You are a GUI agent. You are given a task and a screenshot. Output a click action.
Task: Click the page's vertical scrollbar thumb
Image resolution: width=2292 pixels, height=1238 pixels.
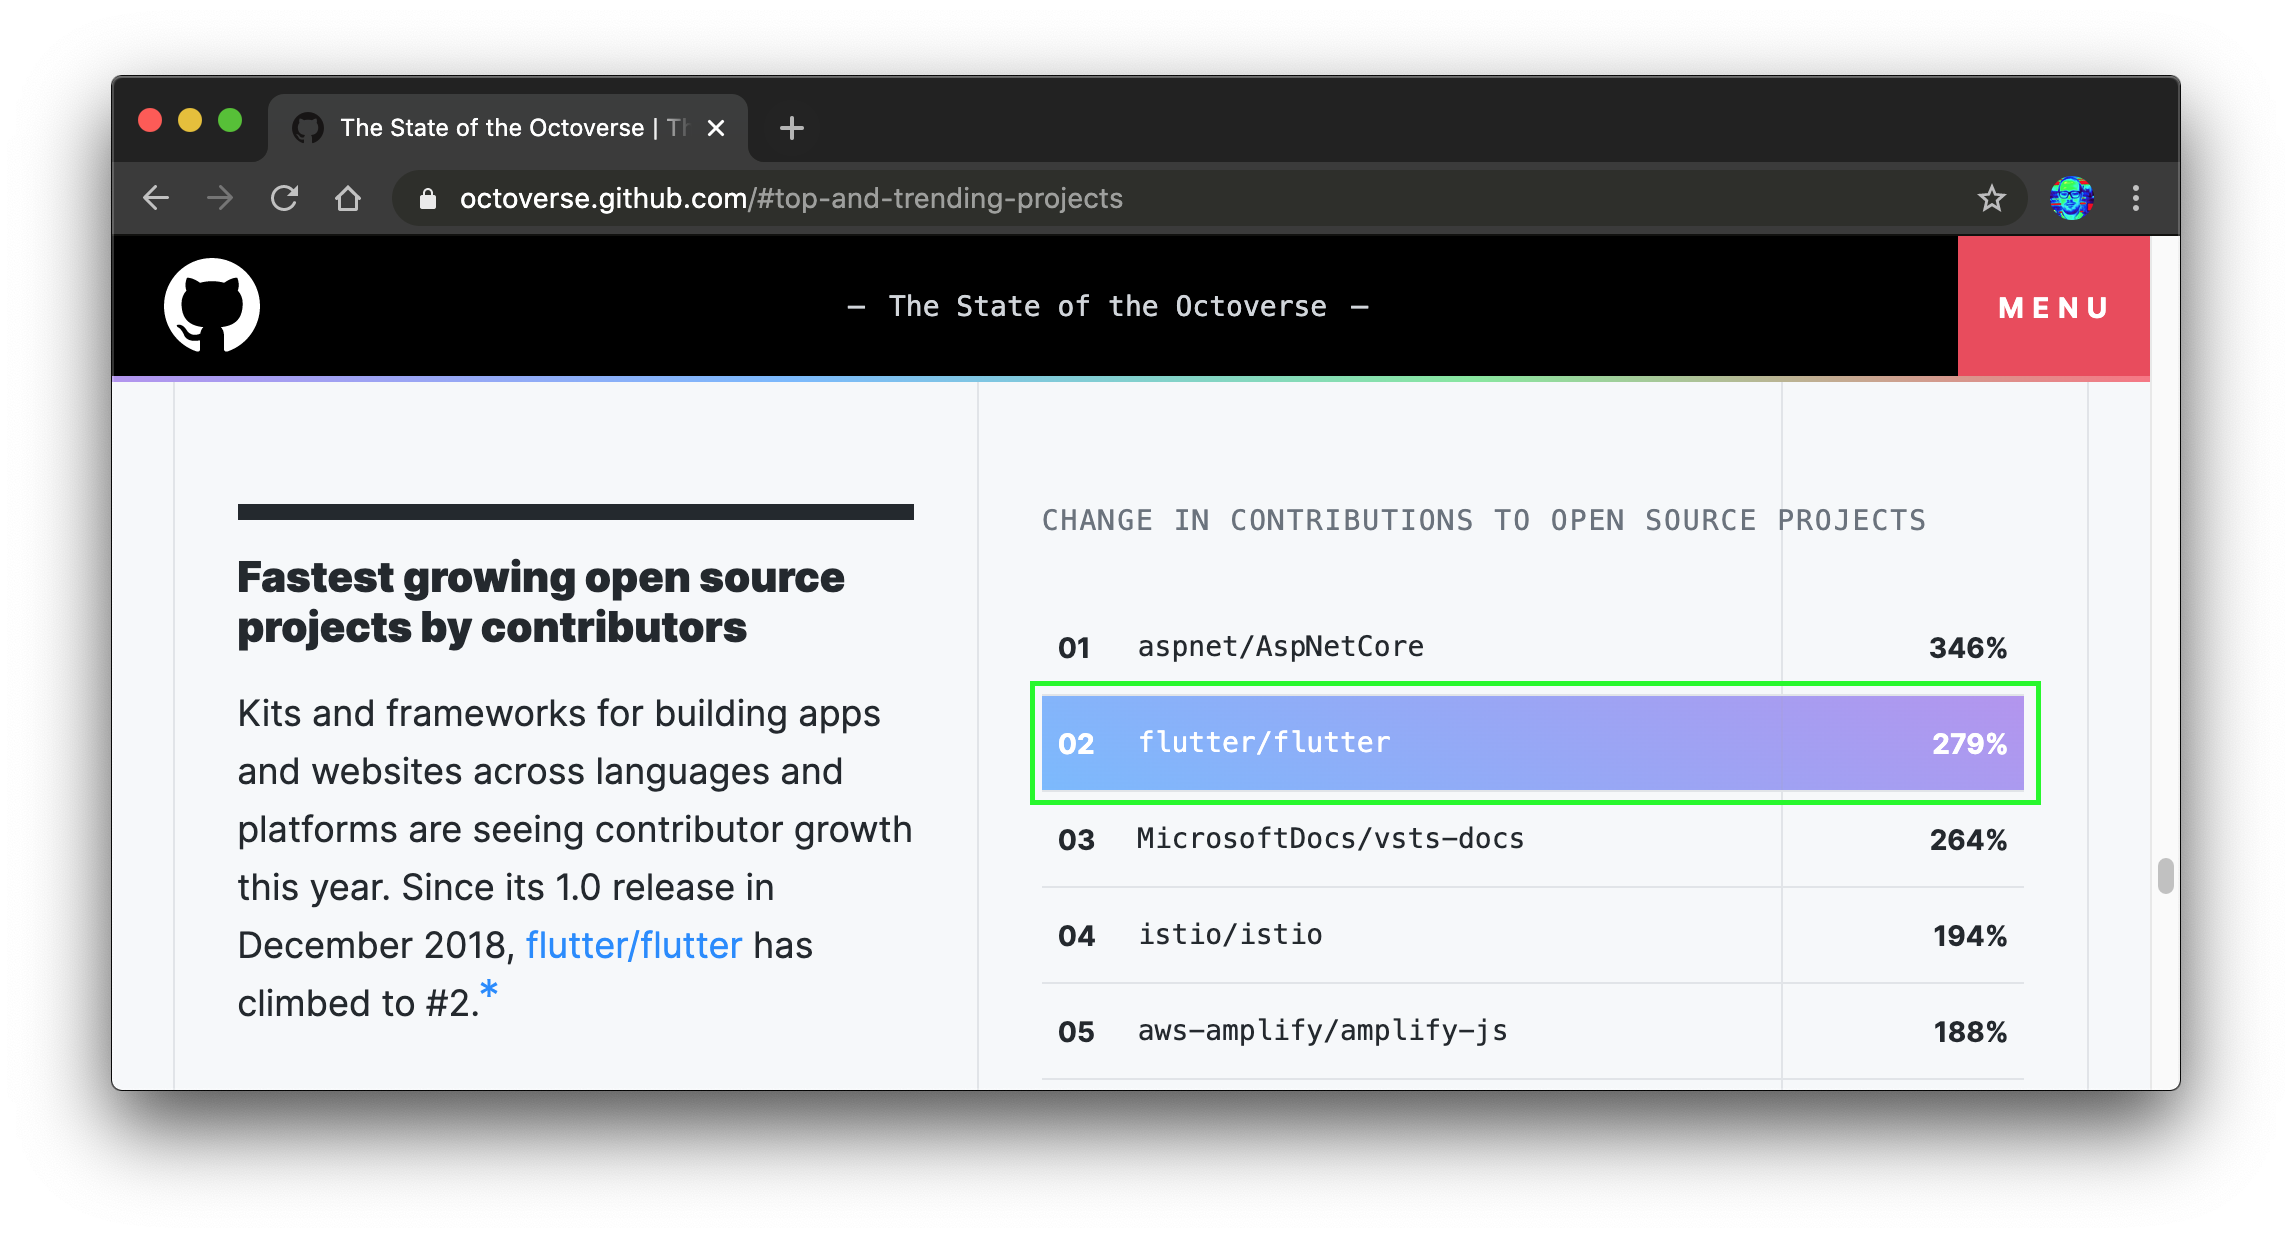tap(2165, 875)
